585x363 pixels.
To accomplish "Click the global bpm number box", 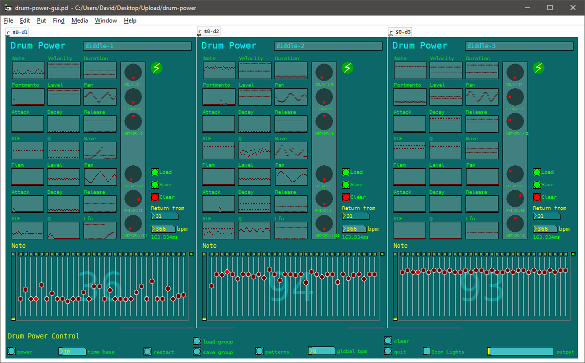I will 322,351.
